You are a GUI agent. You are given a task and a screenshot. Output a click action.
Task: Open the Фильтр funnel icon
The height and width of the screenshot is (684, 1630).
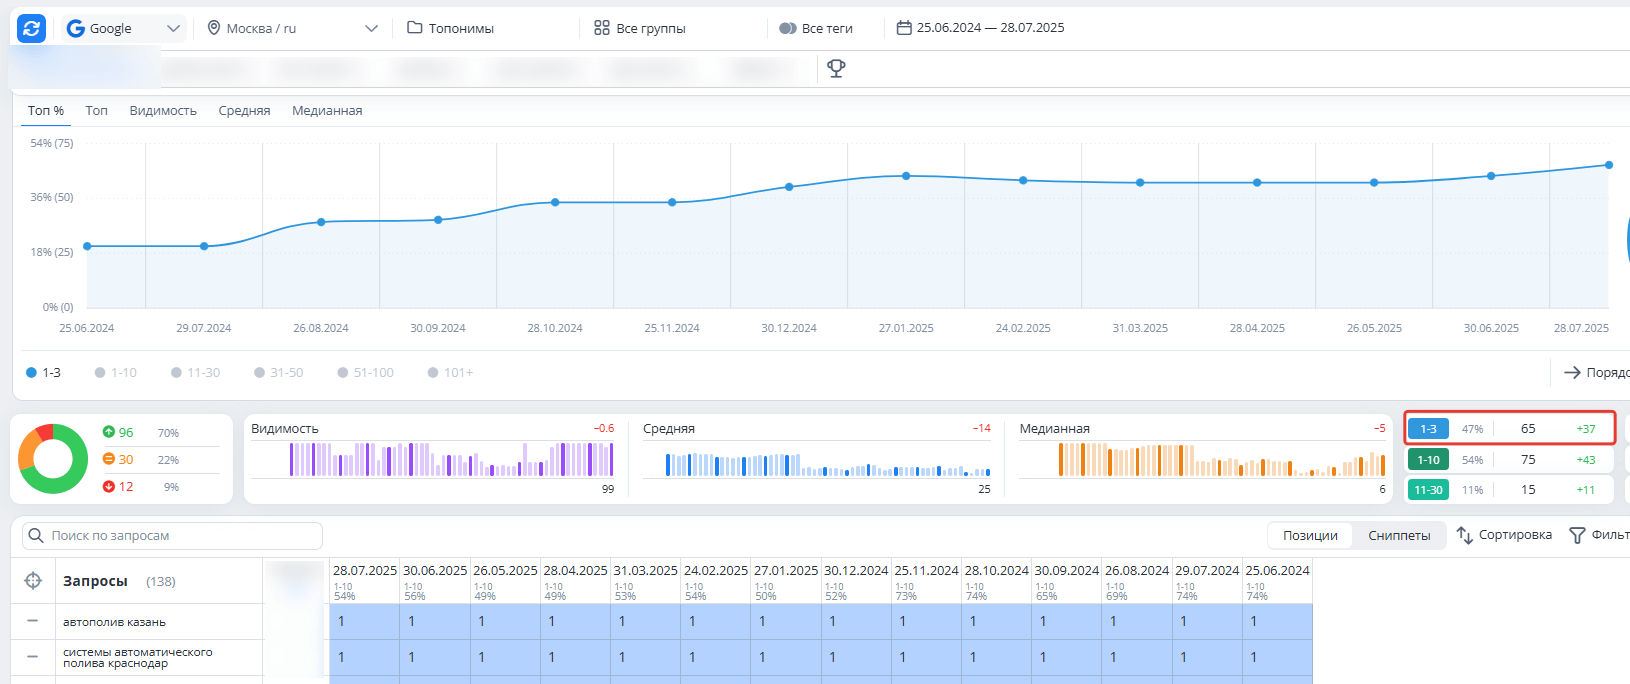point(1577,536)
